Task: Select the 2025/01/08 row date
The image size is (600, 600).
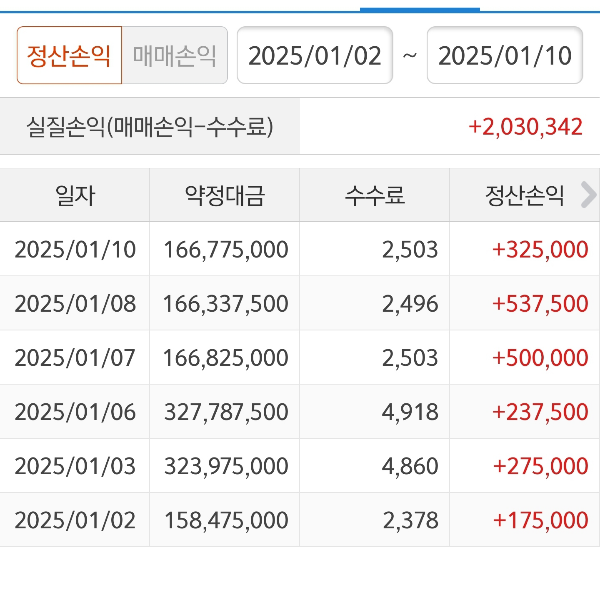Action: [75, 303]
